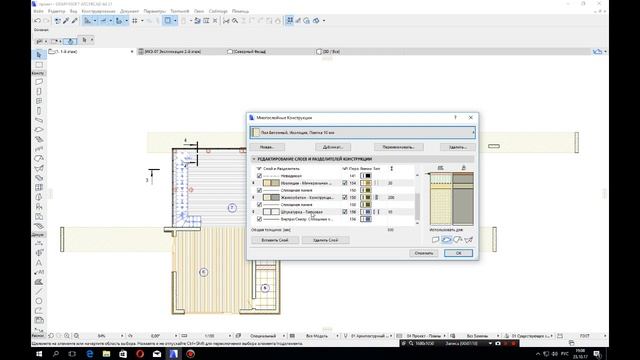Open the File menu
640x360 pixels.
[38, 11]
